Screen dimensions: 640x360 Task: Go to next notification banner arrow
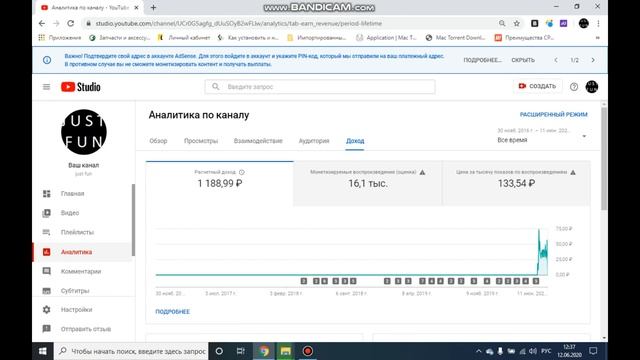[593, 60]
